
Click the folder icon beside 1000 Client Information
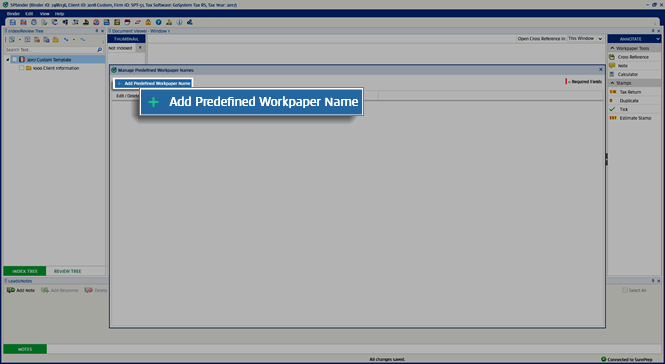[x=28, y=68]
